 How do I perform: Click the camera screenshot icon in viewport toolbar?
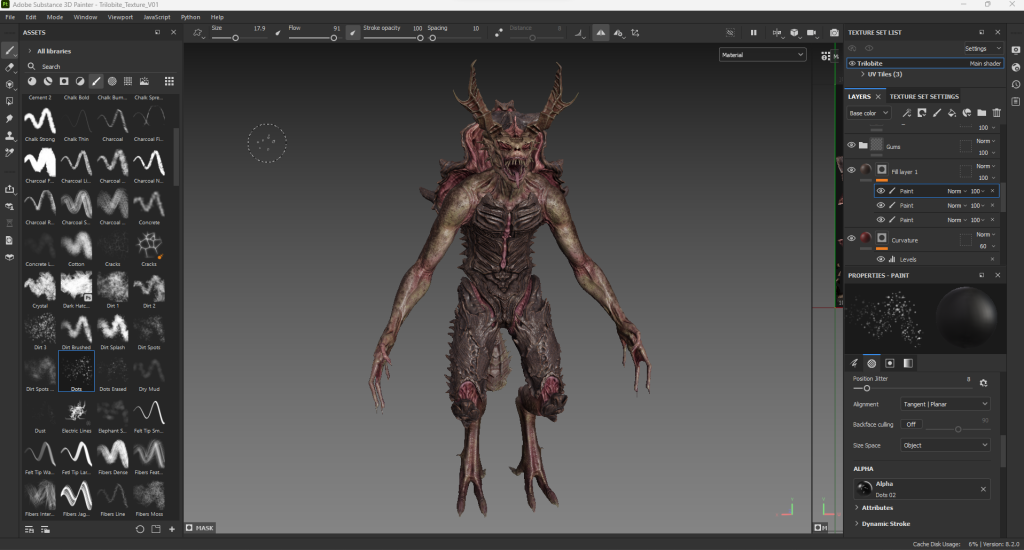(835, 33)
